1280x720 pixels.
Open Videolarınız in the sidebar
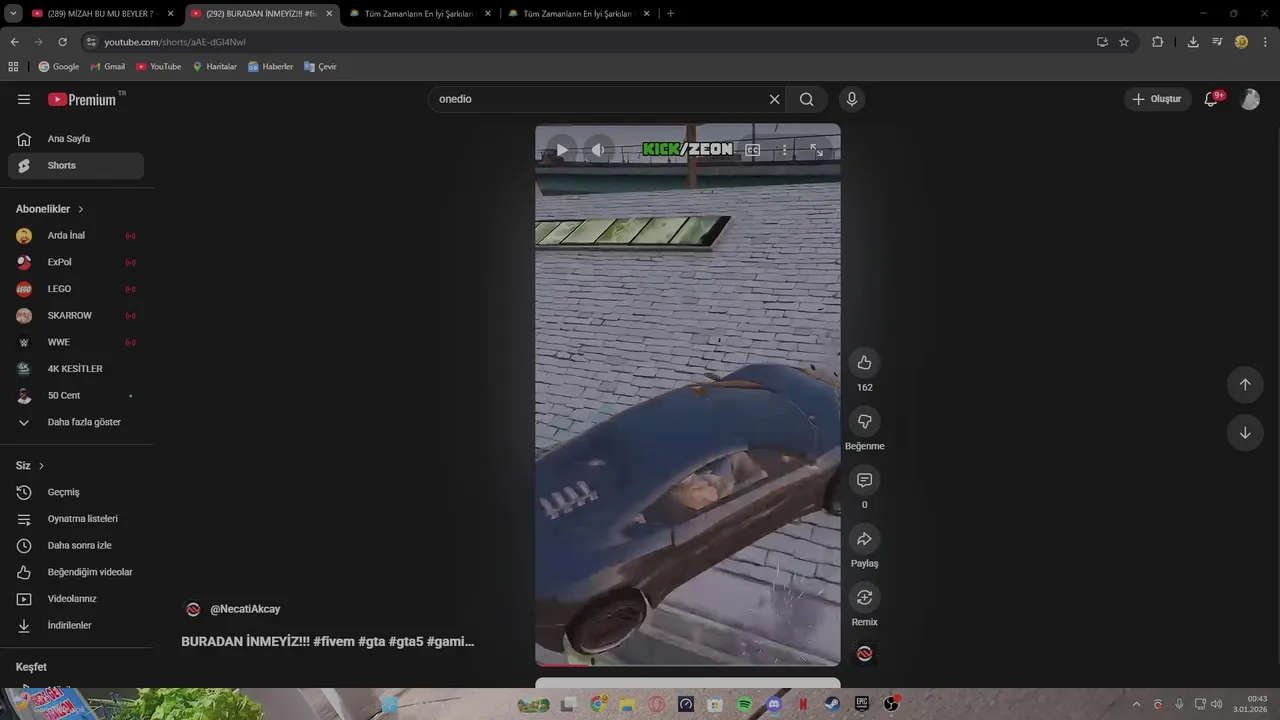[x=76, y=599]
